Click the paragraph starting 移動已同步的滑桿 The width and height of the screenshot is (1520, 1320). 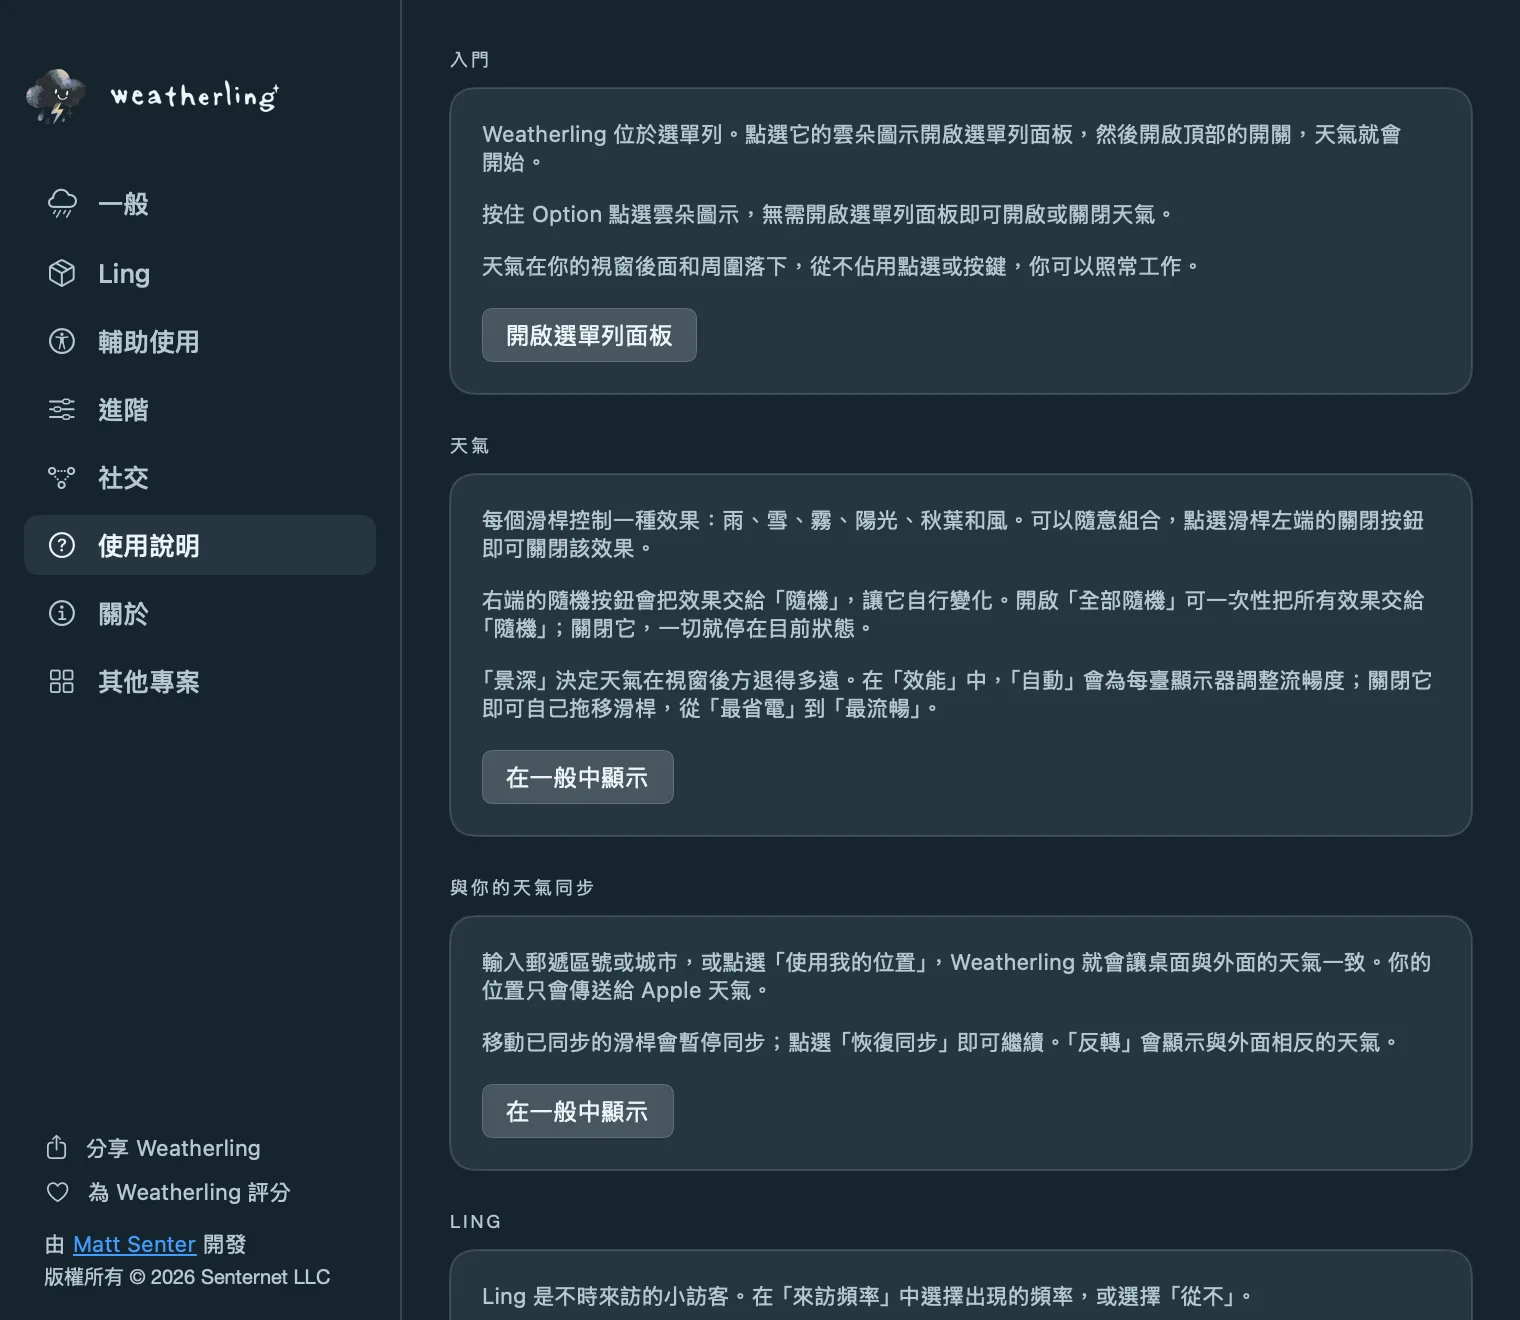pos(940,1042)
